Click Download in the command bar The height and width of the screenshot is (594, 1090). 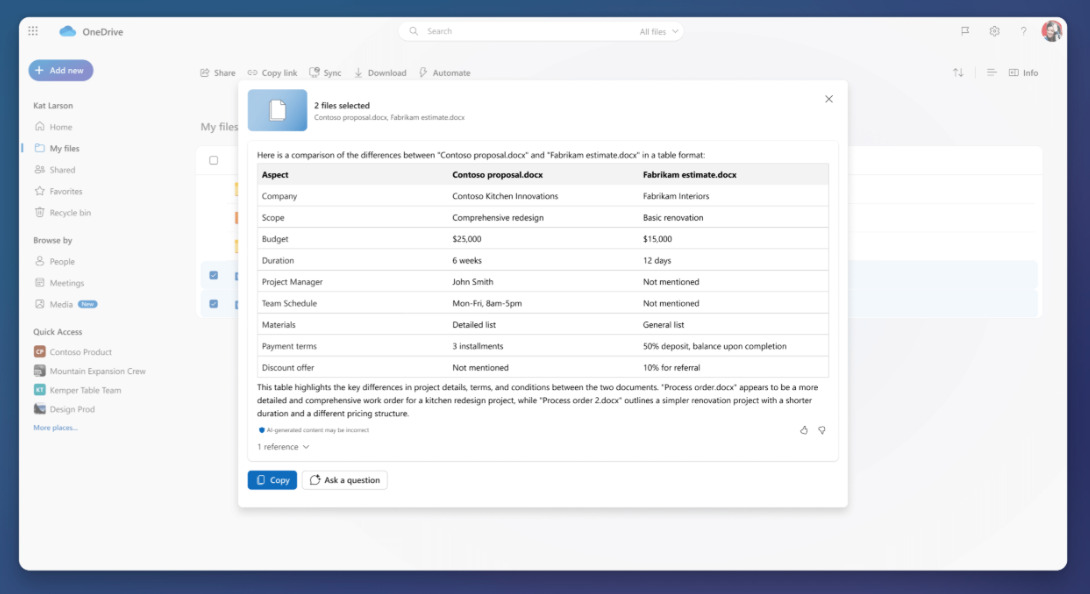(380, 72)
